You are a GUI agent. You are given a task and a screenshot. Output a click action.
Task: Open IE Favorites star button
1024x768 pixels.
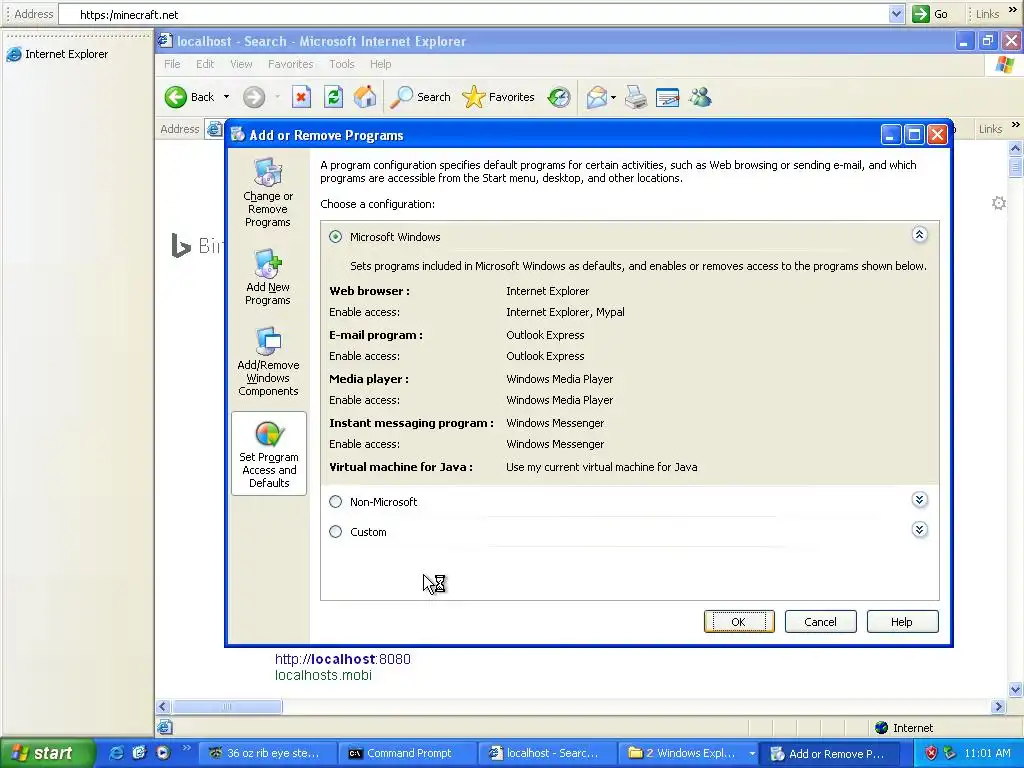click(498, 97)
